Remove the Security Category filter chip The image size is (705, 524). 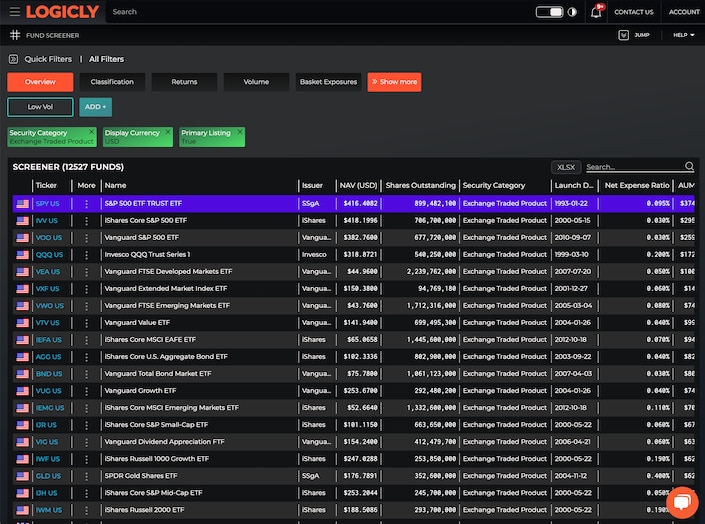pyautogui.click(x=91, y=132)
